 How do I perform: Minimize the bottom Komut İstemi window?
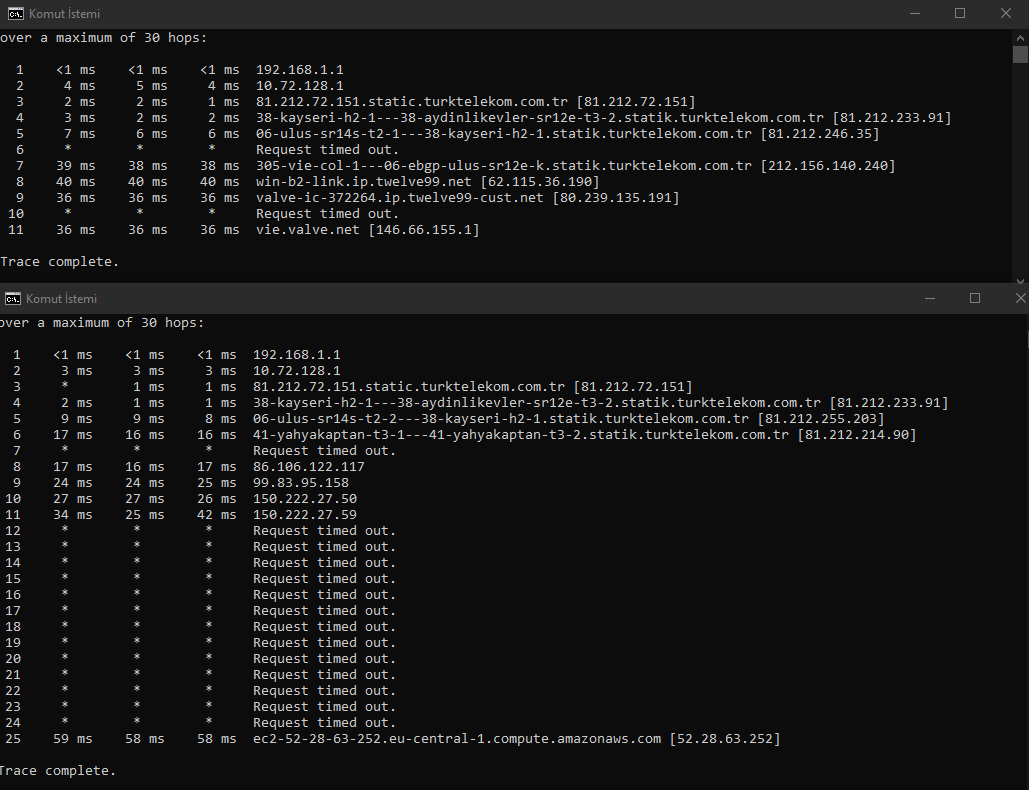[929, 298]
